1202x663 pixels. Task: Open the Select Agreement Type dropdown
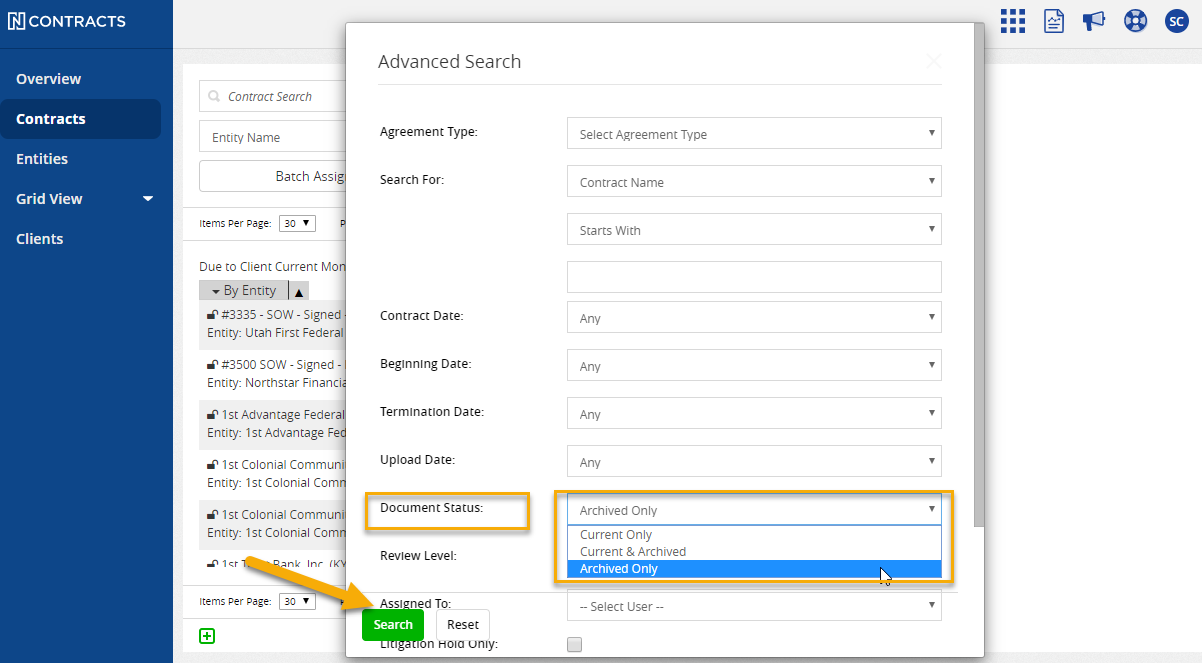[x=753, y=133]
